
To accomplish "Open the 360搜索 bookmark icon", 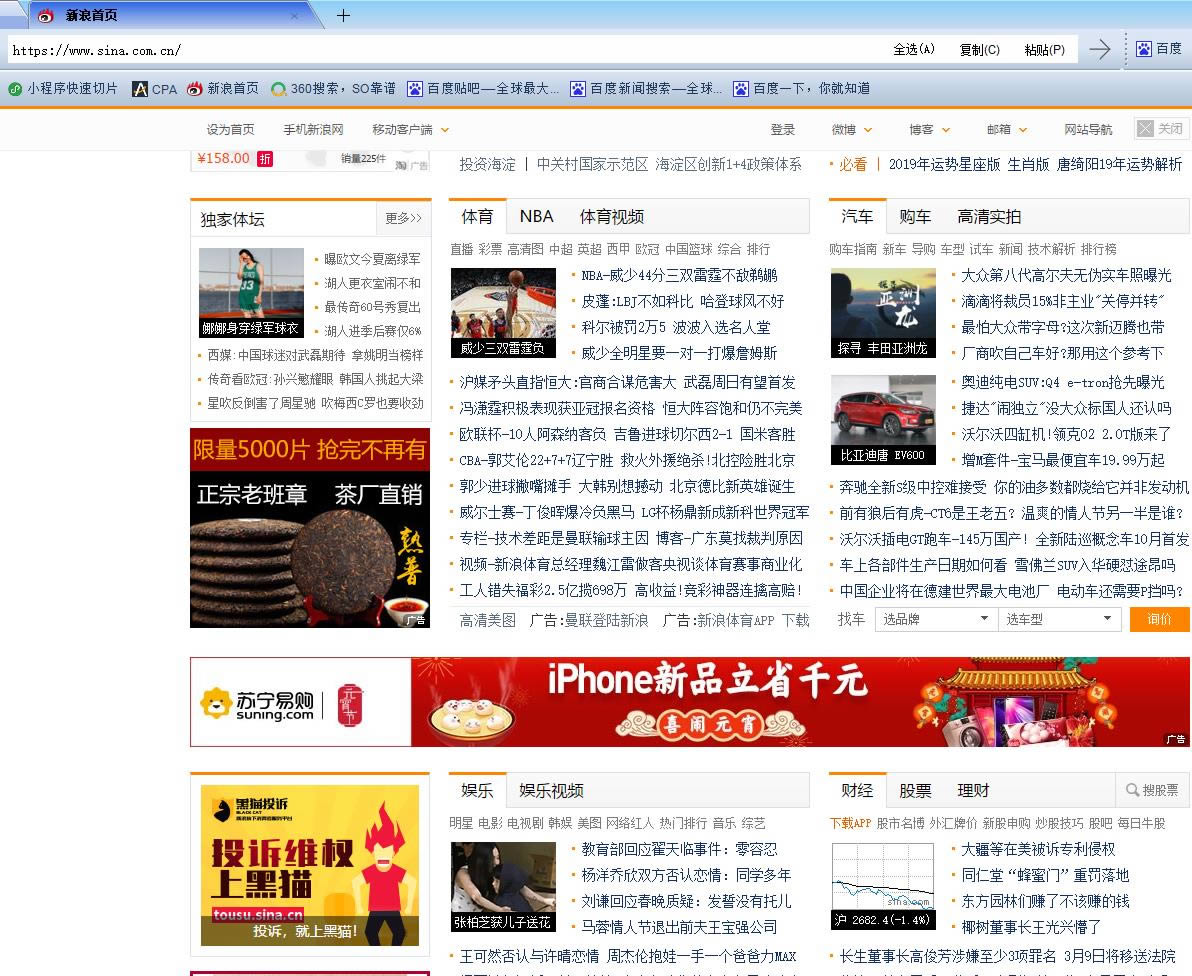I will point(278,89).
